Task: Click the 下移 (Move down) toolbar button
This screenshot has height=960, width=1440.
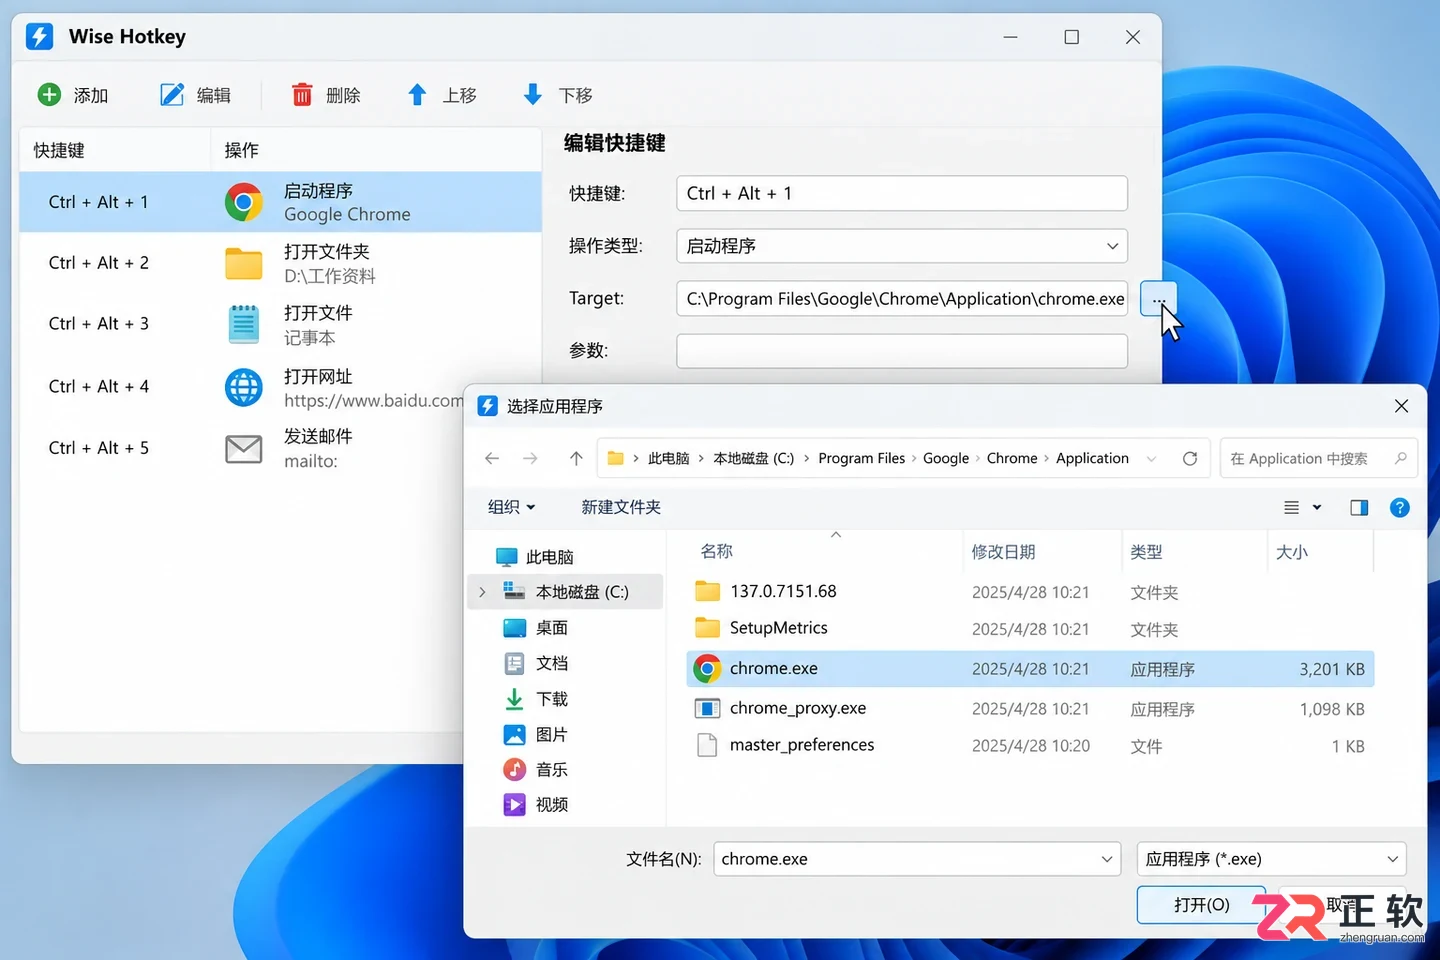Action: [557, 95]
